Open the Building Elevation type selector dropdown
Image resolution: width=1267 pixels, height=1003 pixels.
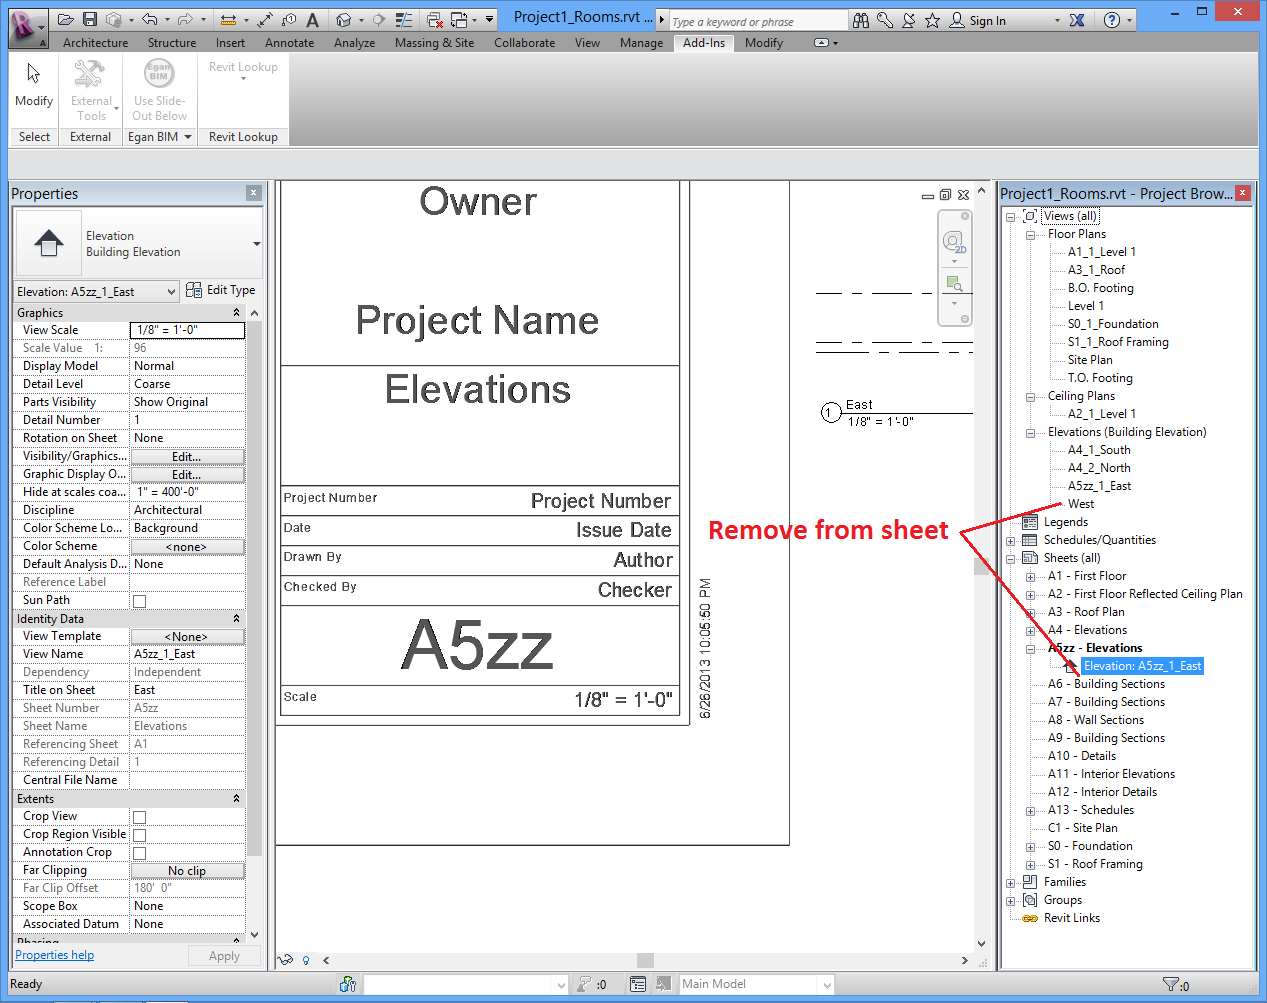click(257, 243)
